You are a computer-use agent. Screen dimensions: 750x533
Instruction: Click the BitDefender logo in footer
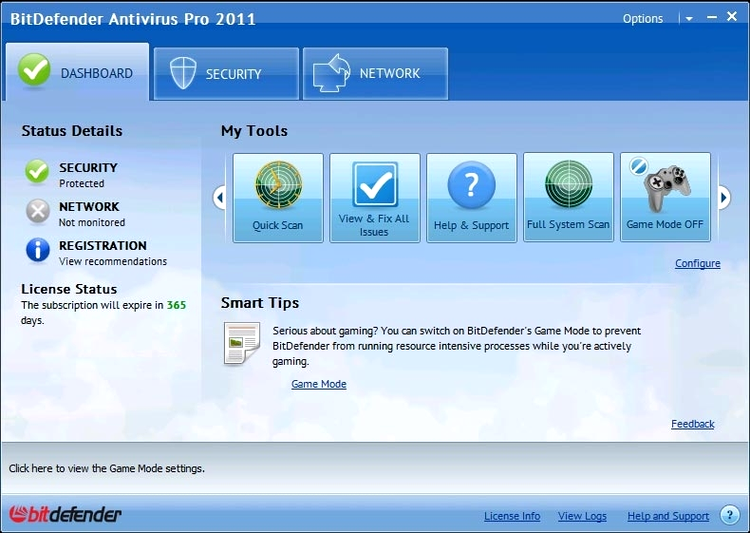[x=65, y=515]
